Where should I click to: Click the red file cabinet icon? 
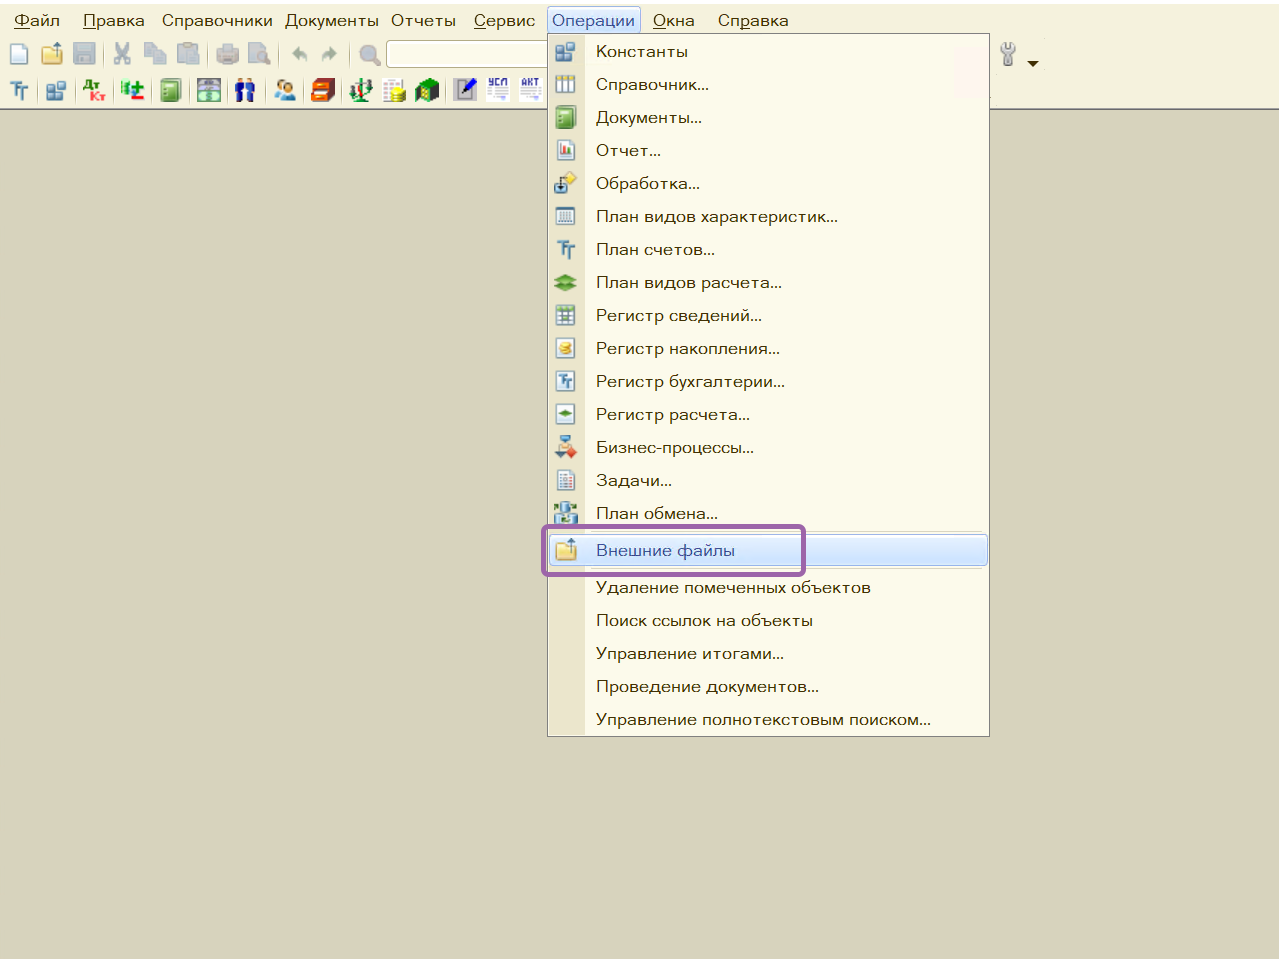point(322,91)
